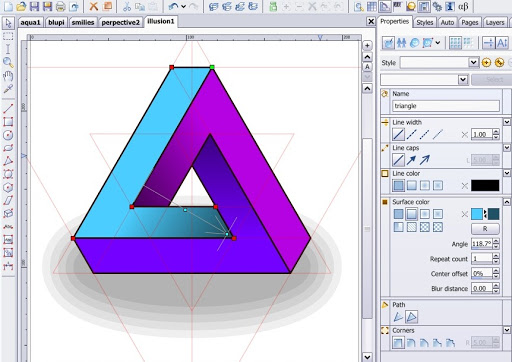Screen dimensions: 512x362
Task: Open the Styles panel tab
Action: [425, 22]
